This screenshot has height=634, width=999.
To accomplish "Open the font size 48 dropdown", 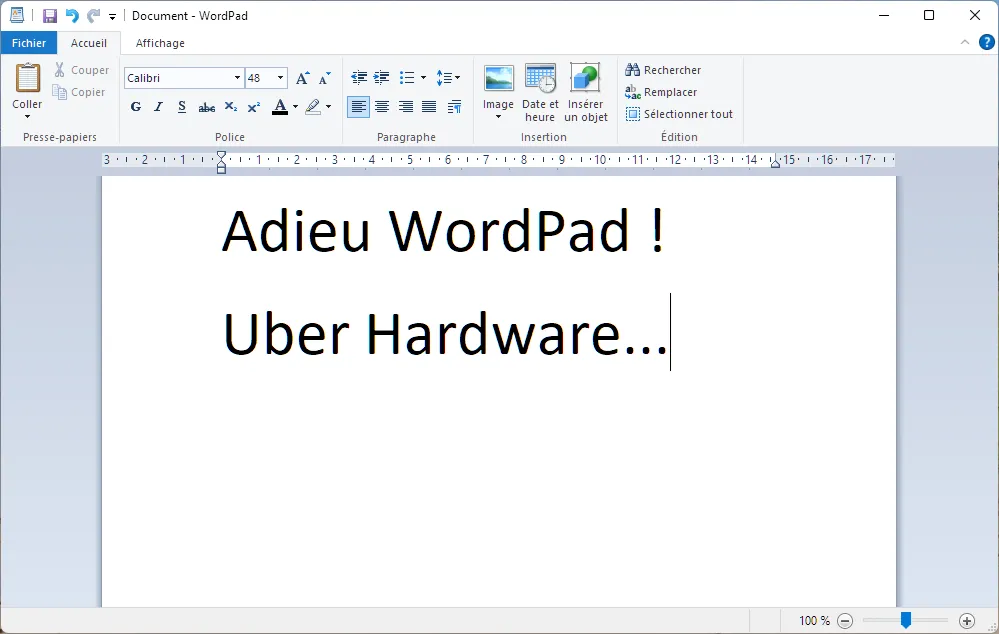I will click(280, 78).
